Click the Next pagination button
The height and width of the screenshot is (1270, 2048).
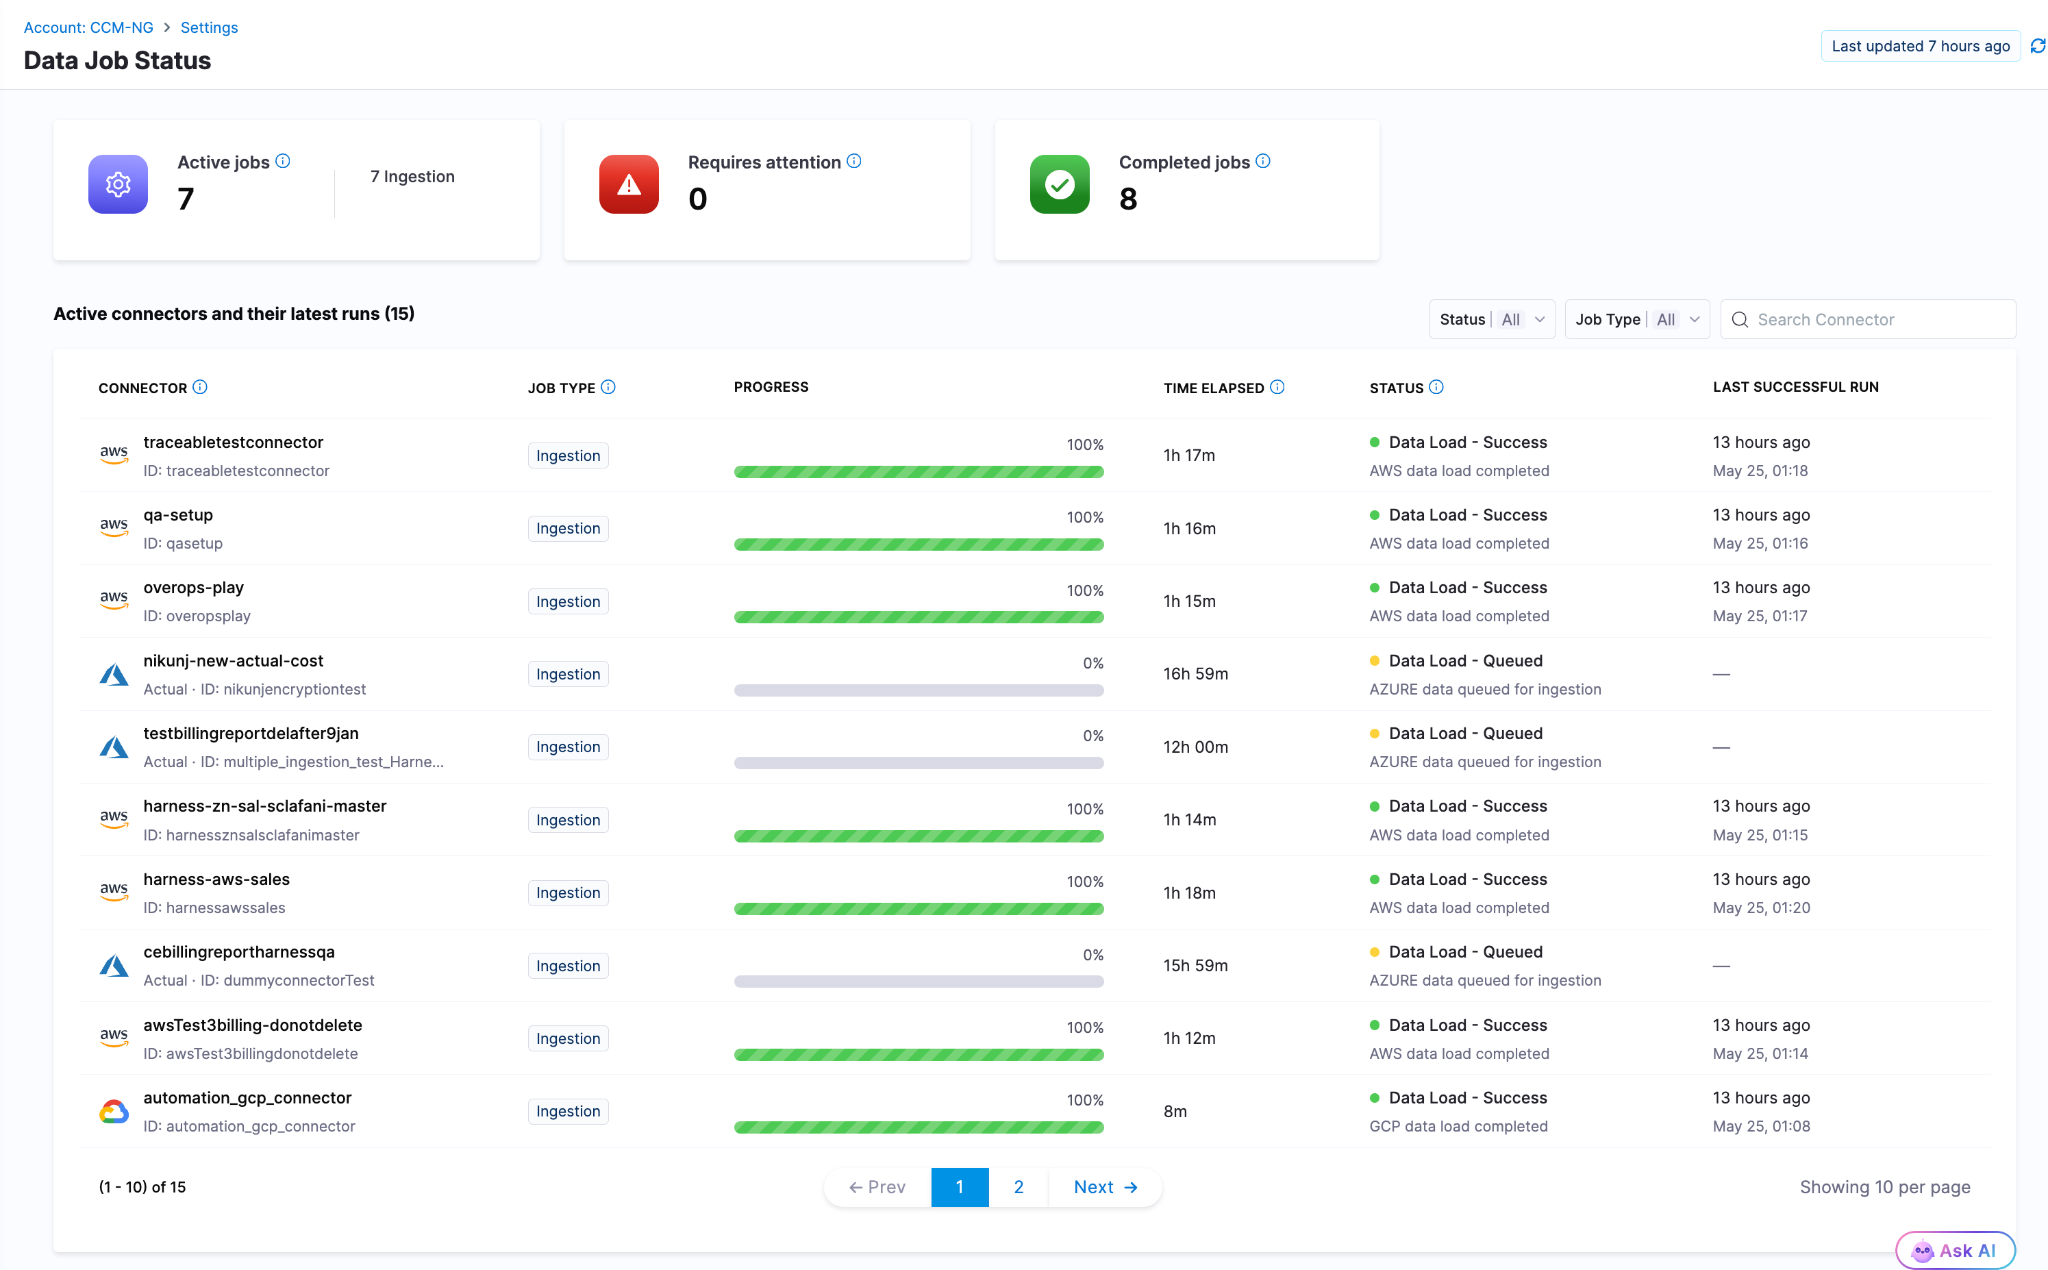coord(1105,1187)
